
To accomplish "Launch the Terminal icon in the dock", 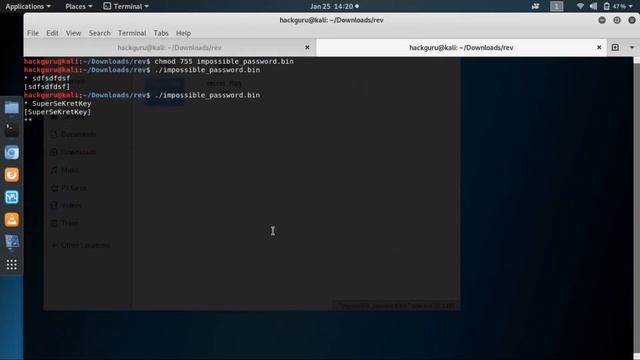I will point(11,130).
